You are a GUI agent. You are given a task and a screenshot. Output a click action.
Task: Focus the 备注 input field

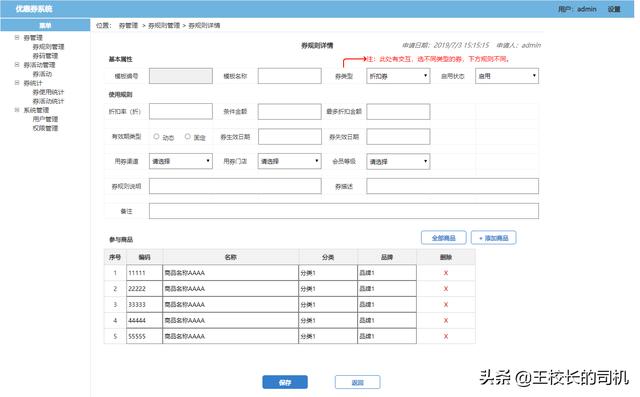pyautogui.click(x=344, y=211)
